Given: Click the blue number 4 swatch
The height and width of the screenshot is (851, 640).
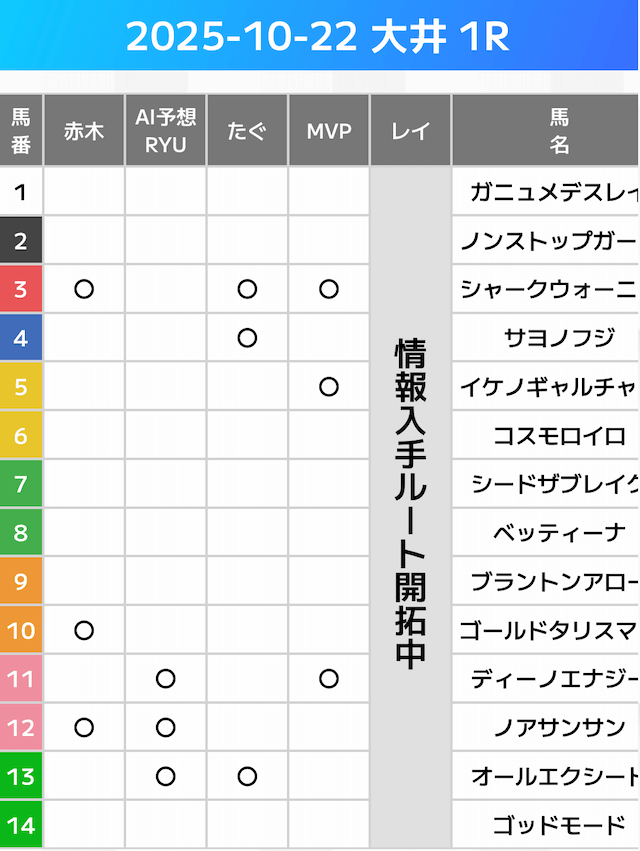Looking at the screenshot, I should coord(21,338).
